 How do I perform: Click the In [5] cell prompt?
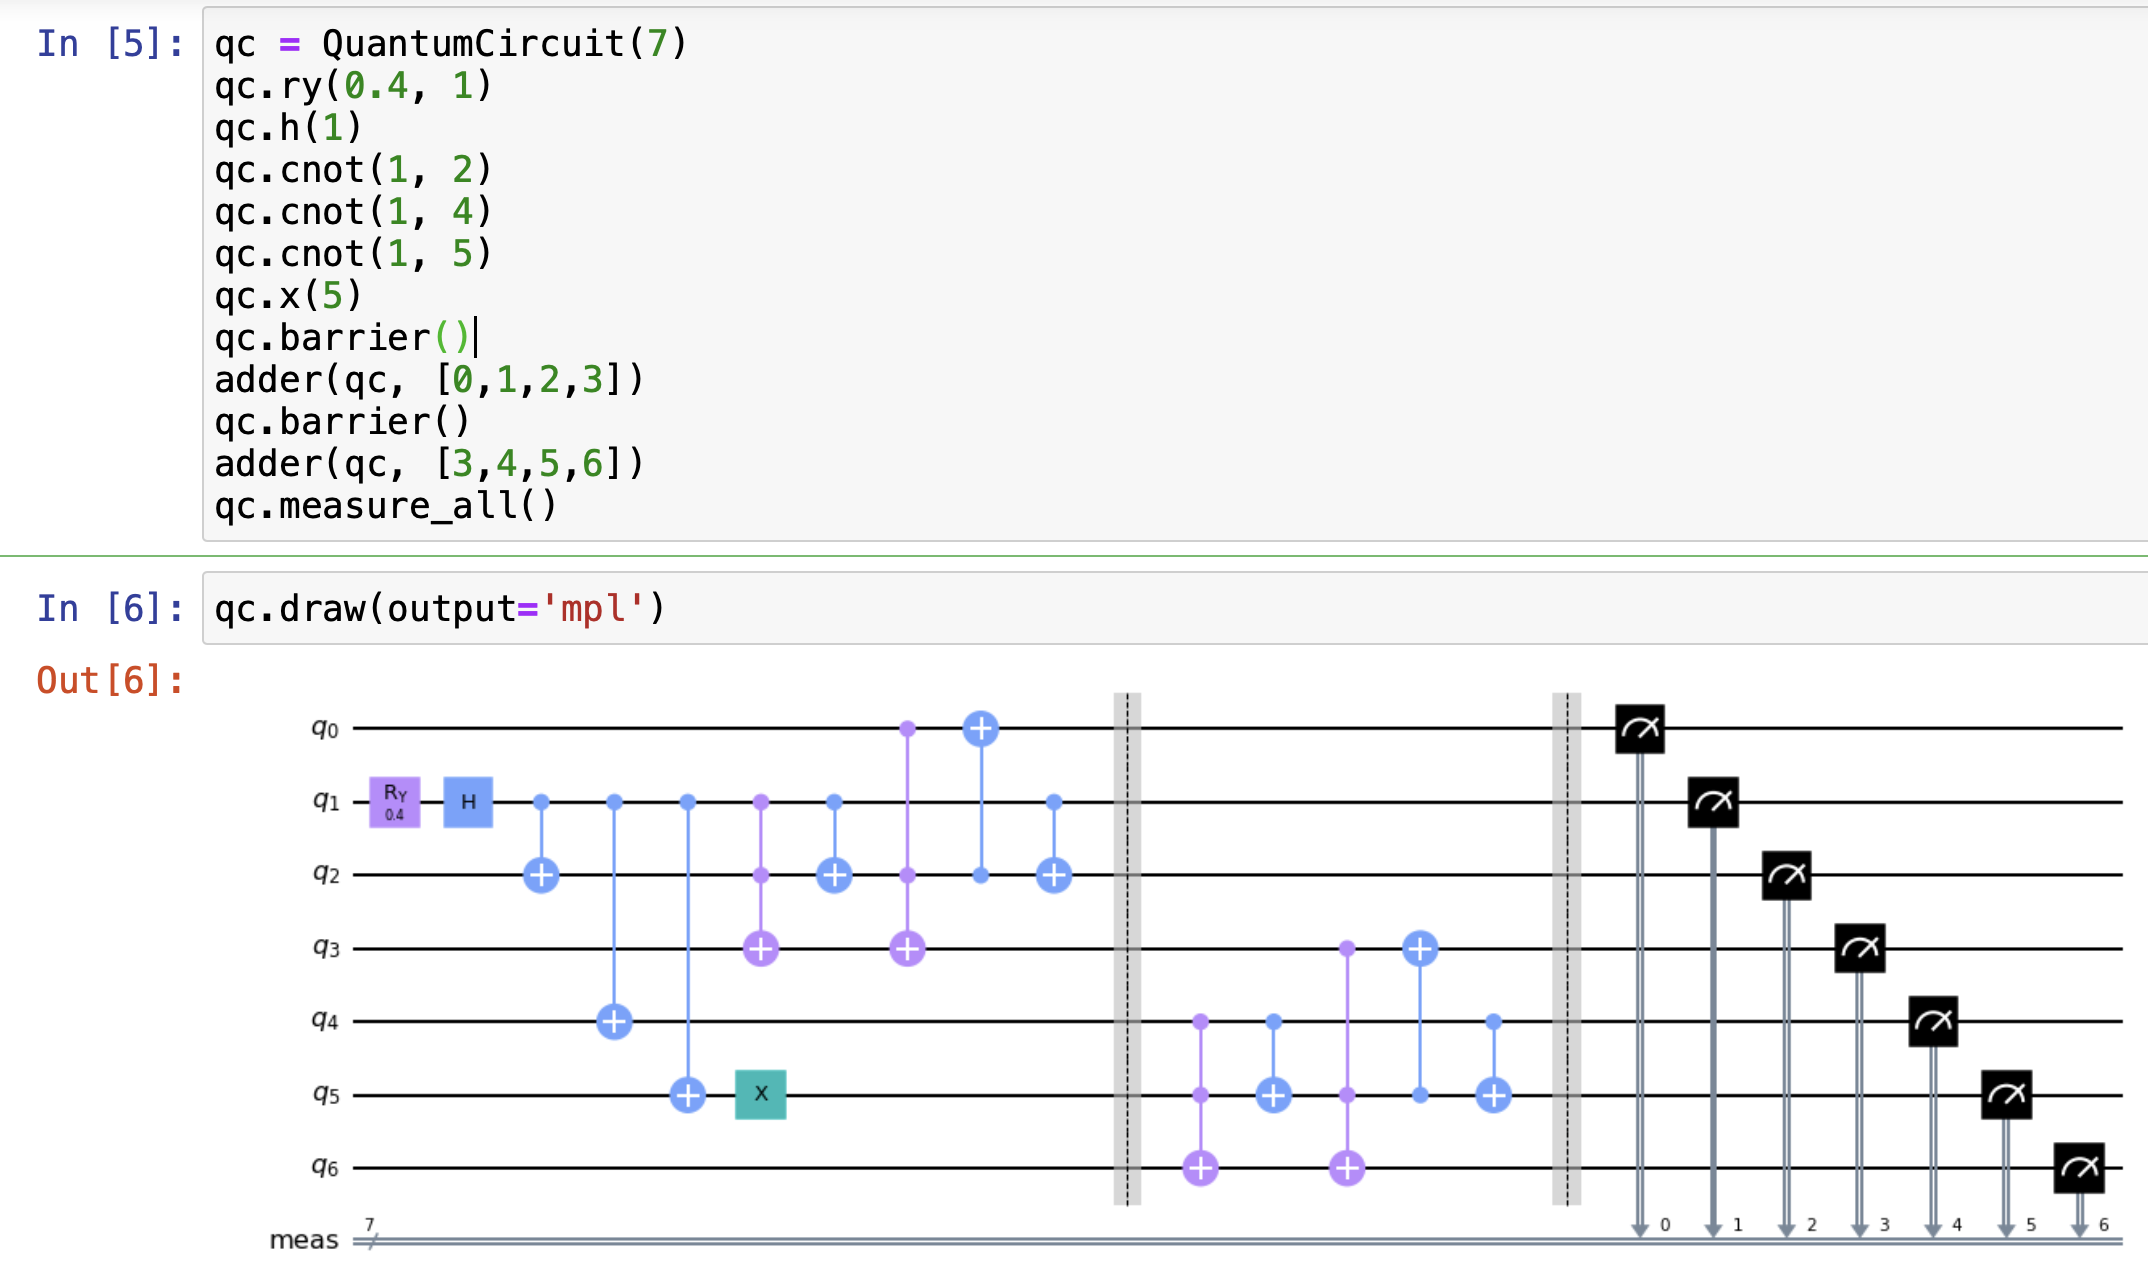[110, 44]
